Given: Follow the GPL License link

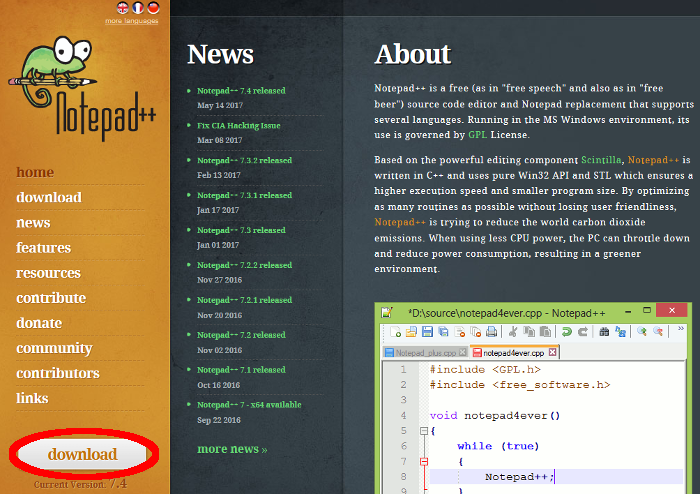Looking at the screenshot, I should pyautogui.click(x=477, y=134).
